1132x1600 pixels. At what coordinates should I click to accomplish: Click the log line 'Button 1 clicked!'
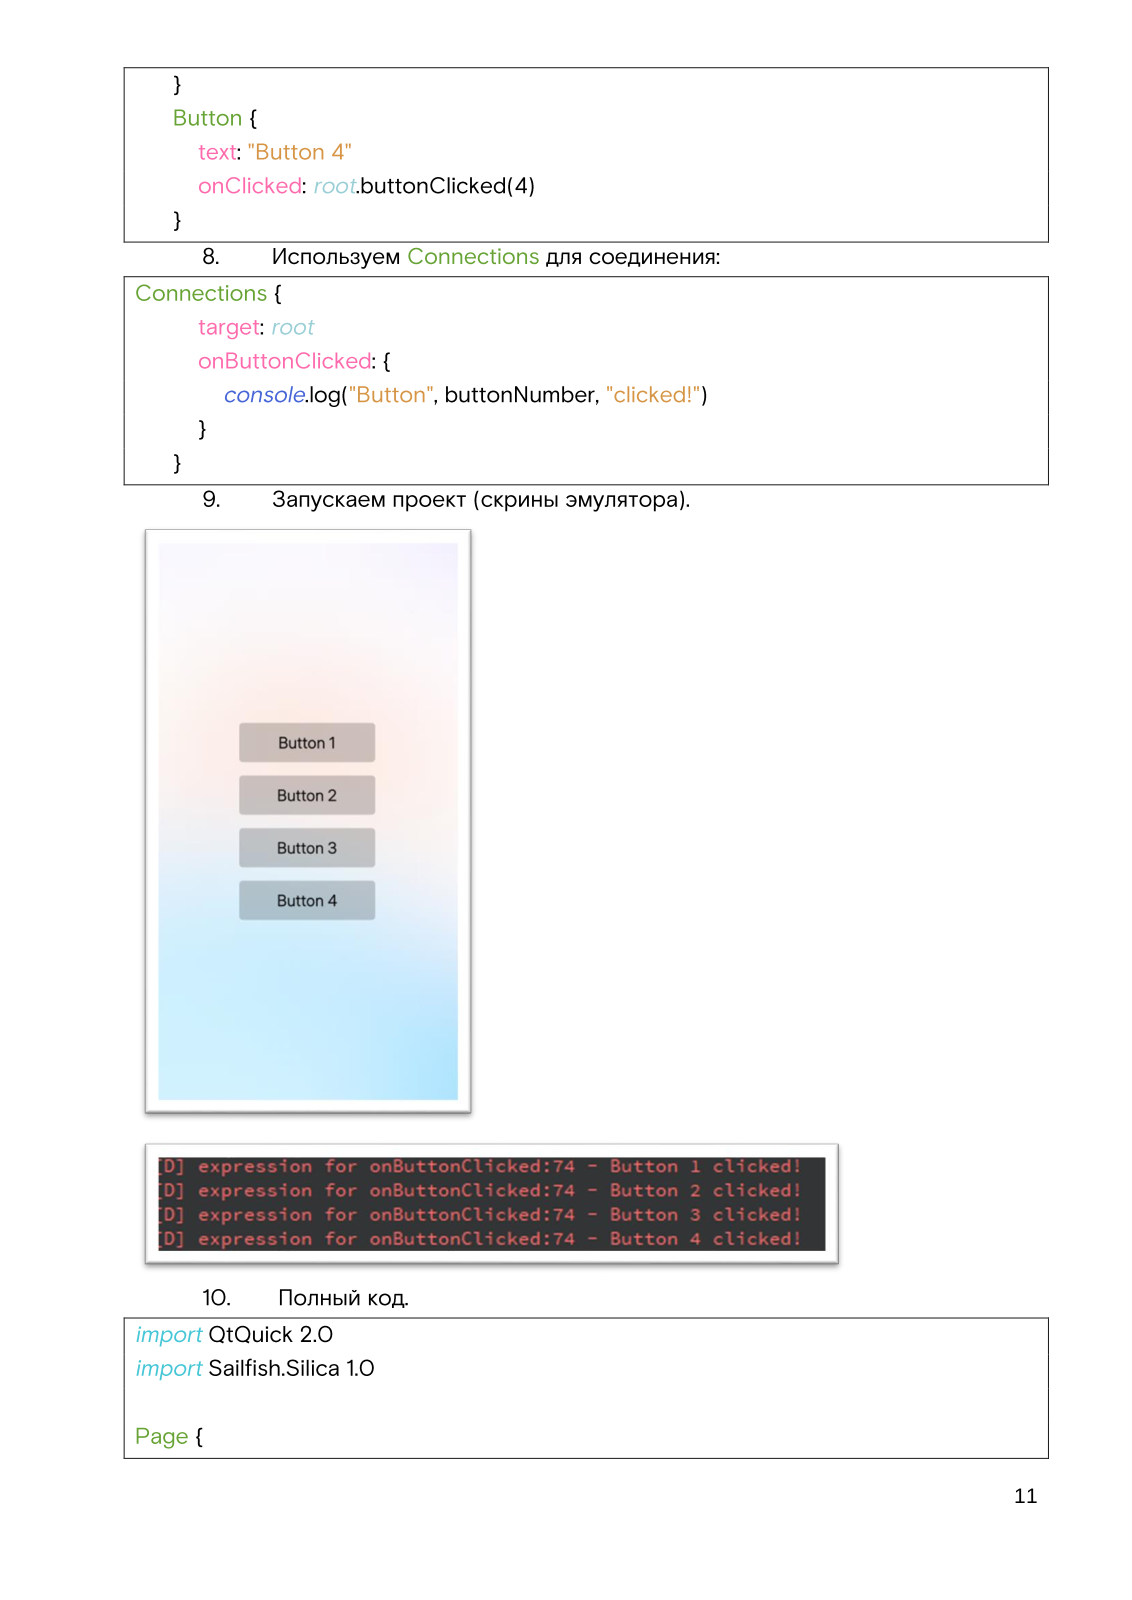click(480, 1166)
